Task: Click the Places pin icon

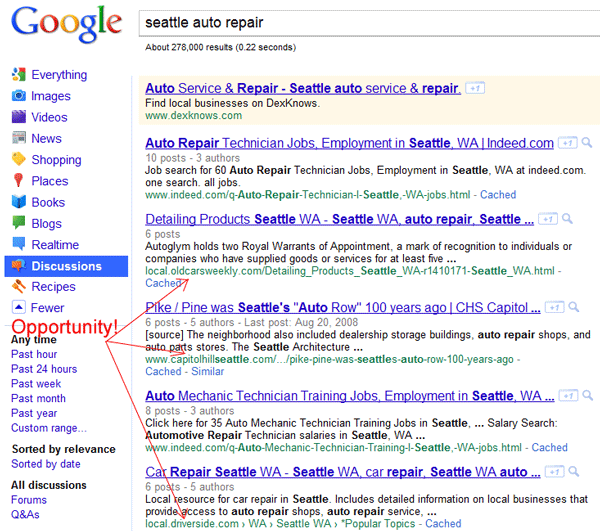Action: click(x=18, y=181)
